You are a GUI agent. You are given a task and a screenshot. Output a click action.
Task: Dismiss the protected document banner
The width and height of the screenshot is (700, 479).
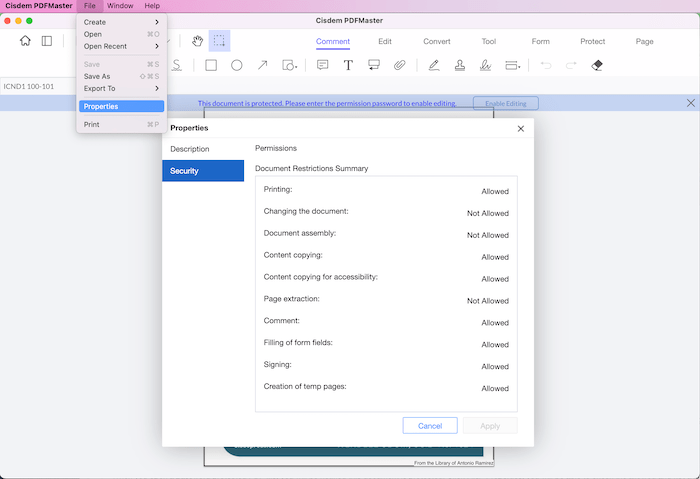click(x=691, y=103)
